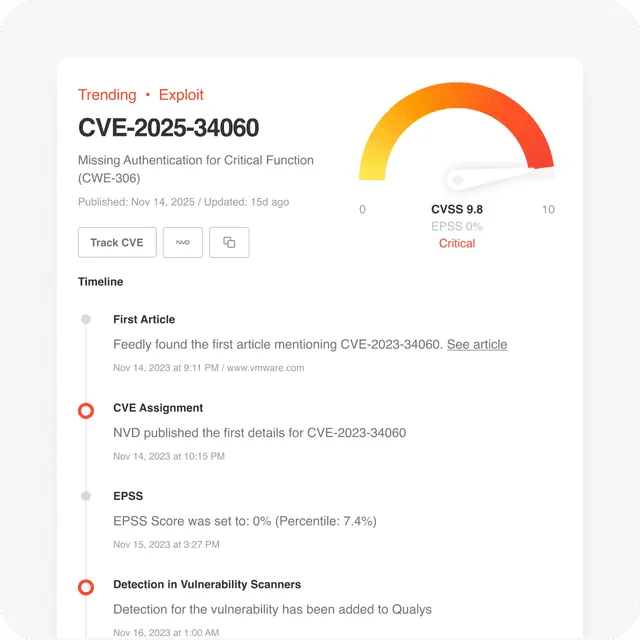Click the Nov 14, 2023 at 10:15 PM timestamp
The image size is (640, 640).
pyautogui.click(x=169, y=456)
